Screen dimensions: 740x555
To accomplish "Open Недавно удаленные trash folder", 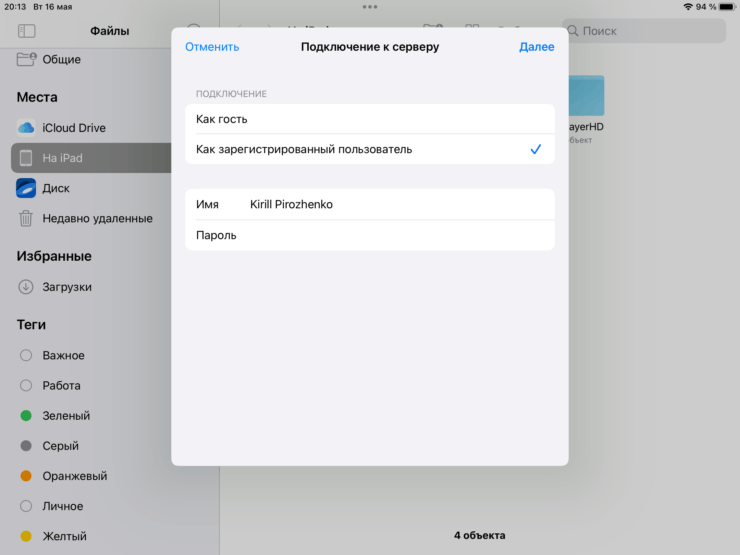I will point(96,218).
